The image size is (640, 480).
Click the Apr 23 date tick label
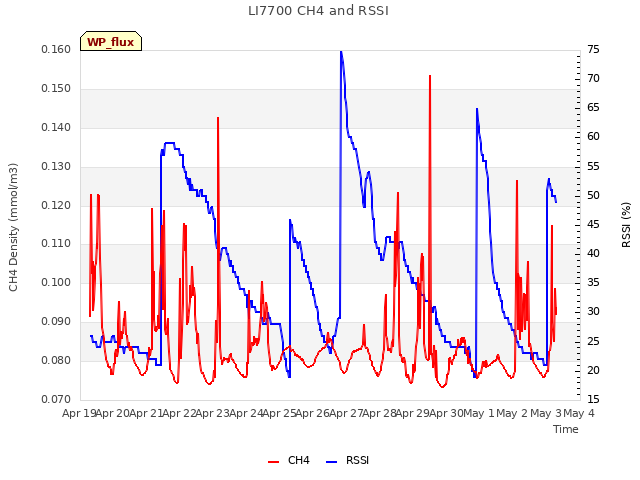pos(213,413)
